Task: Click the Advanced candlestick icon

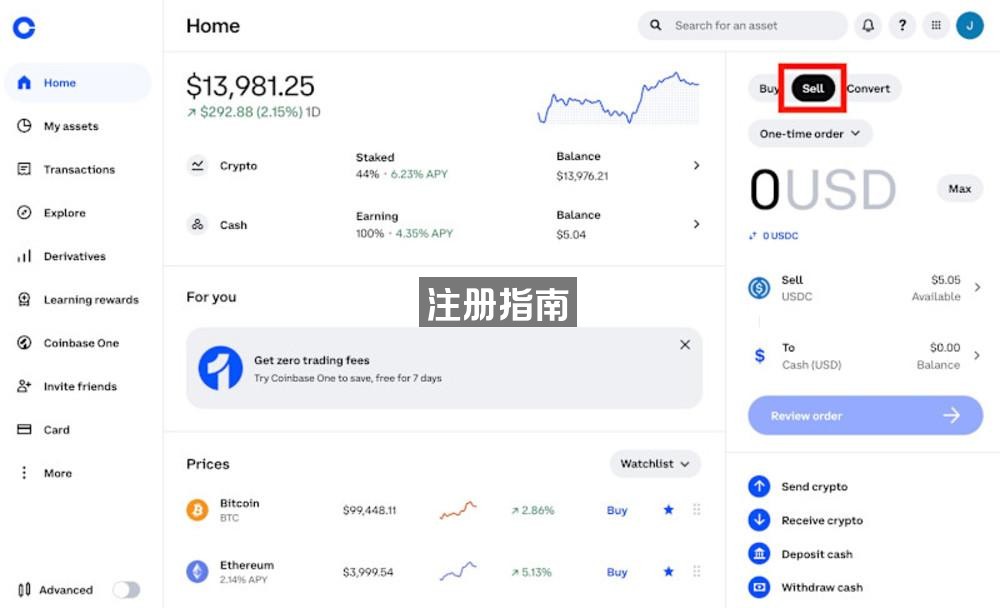Action: (x=24, y=589)
